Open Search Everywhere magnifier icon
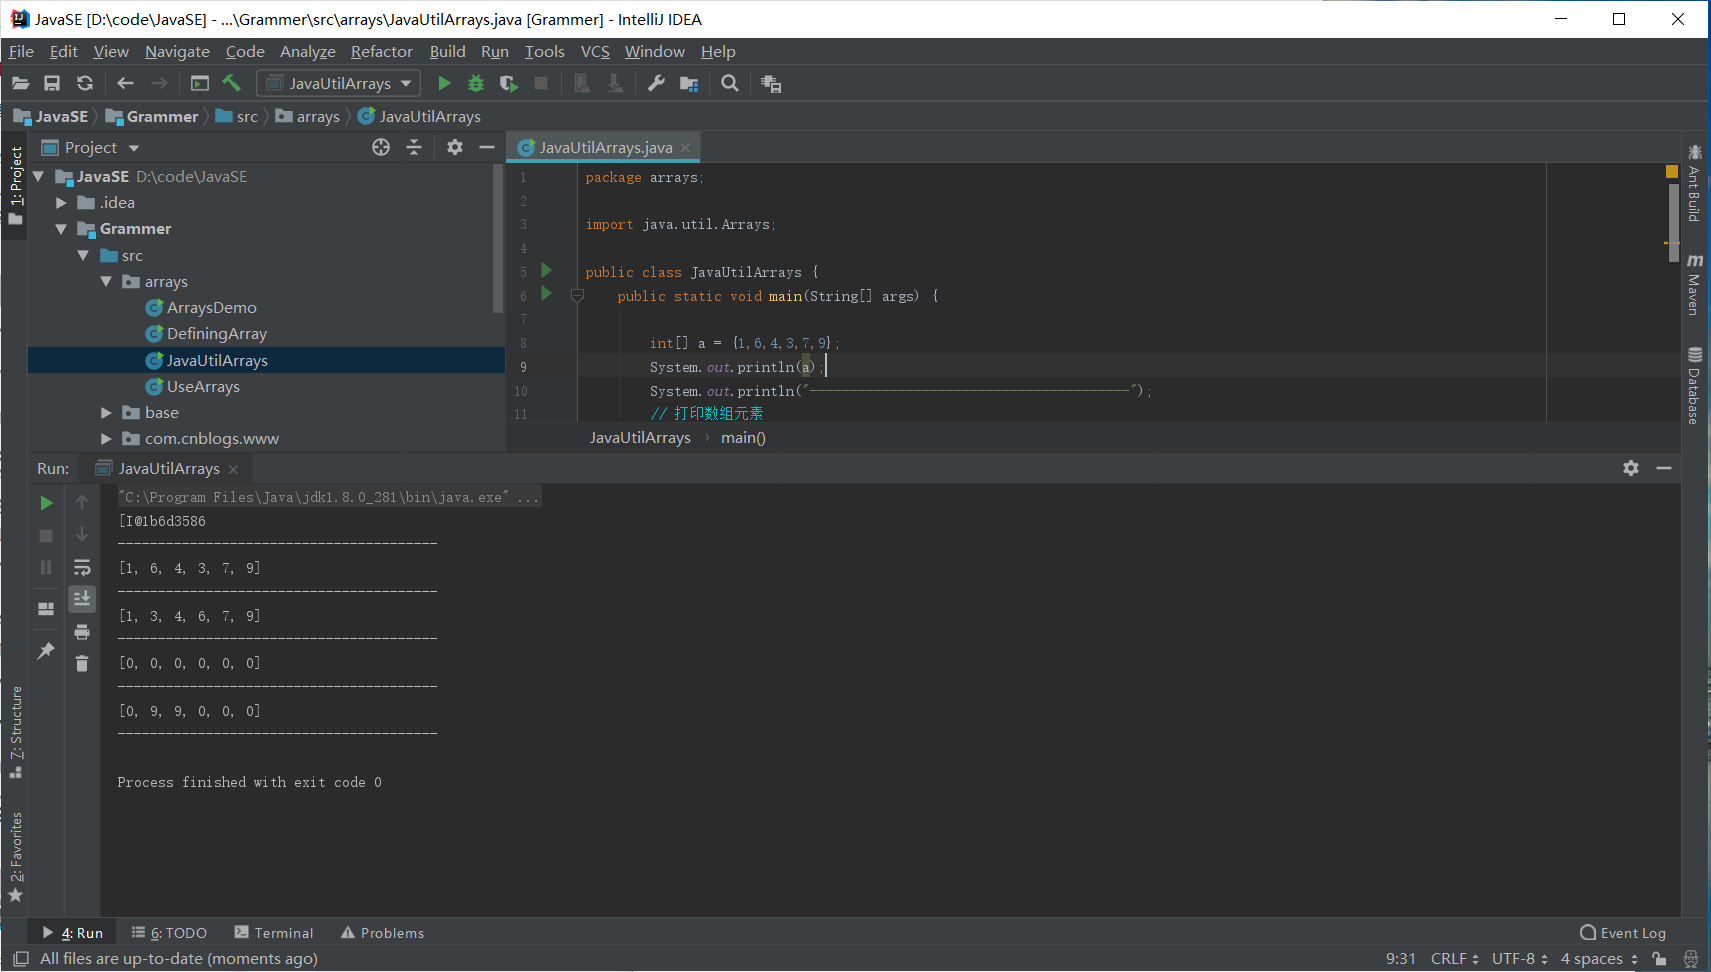Viewport: 1711px width, 972px height. point(730,84)
